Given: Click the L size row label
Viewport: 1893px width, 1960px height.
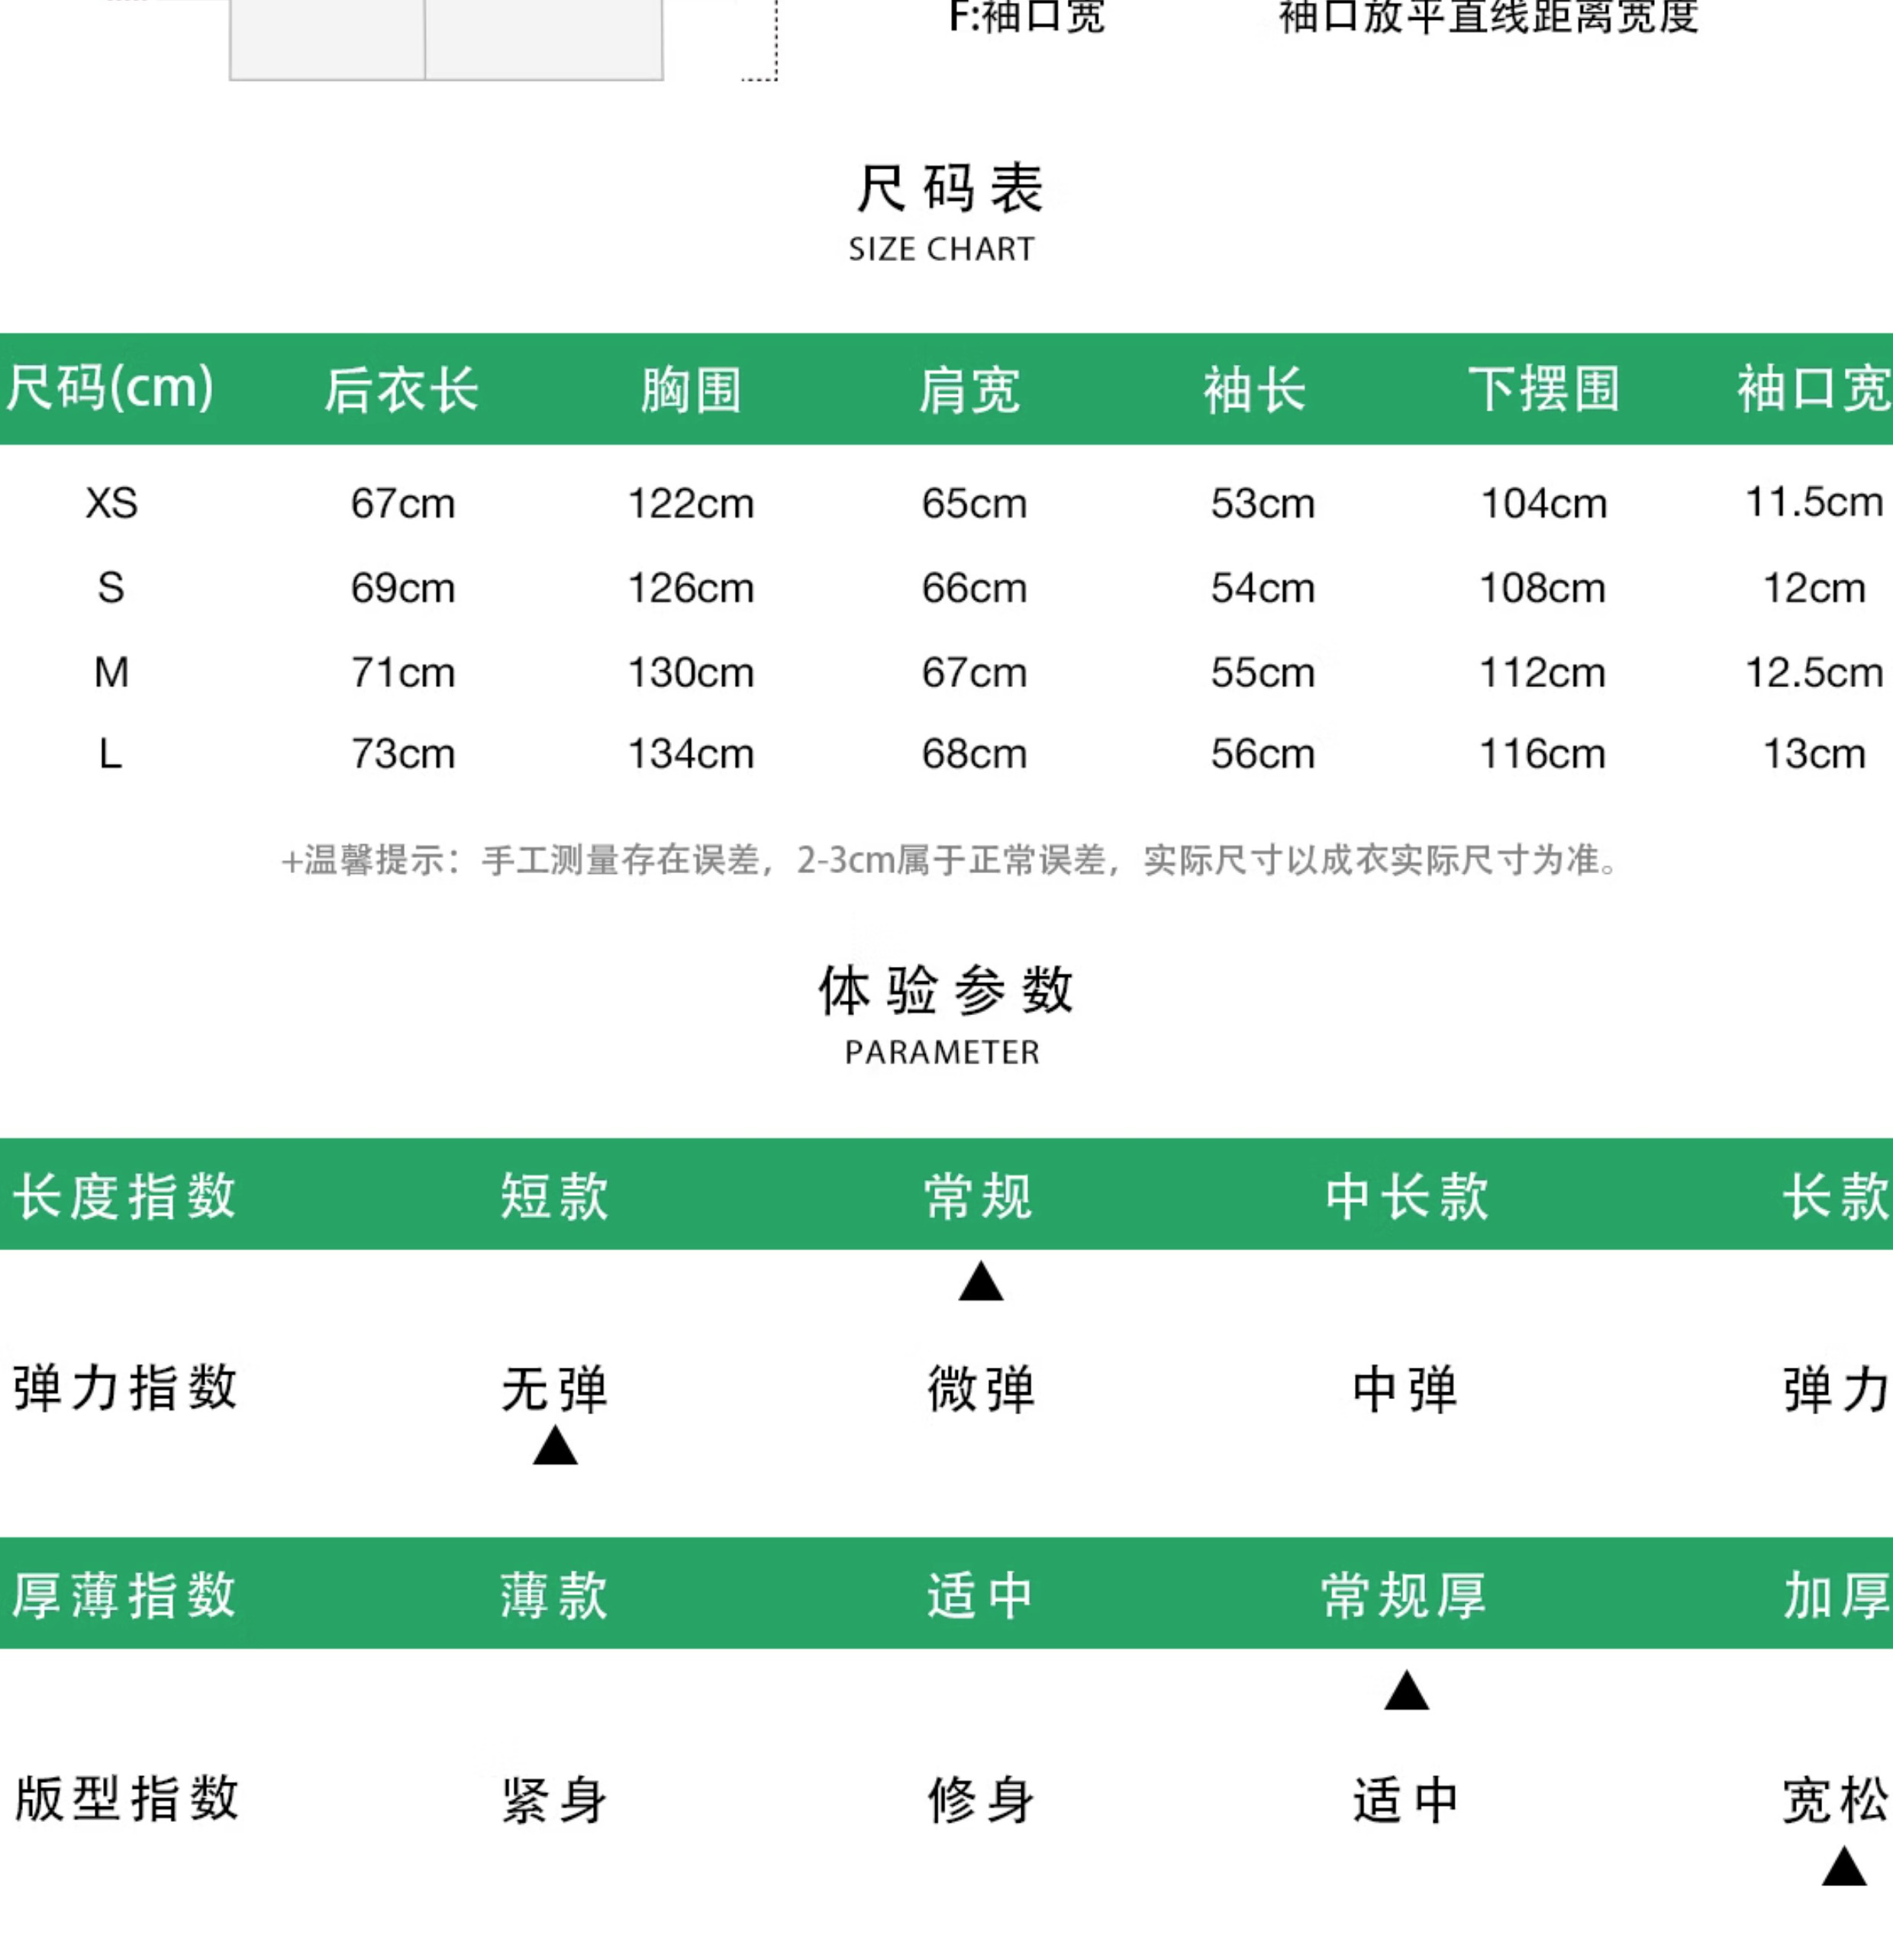Looking at the screenshot, I should (x=111, y=753).
